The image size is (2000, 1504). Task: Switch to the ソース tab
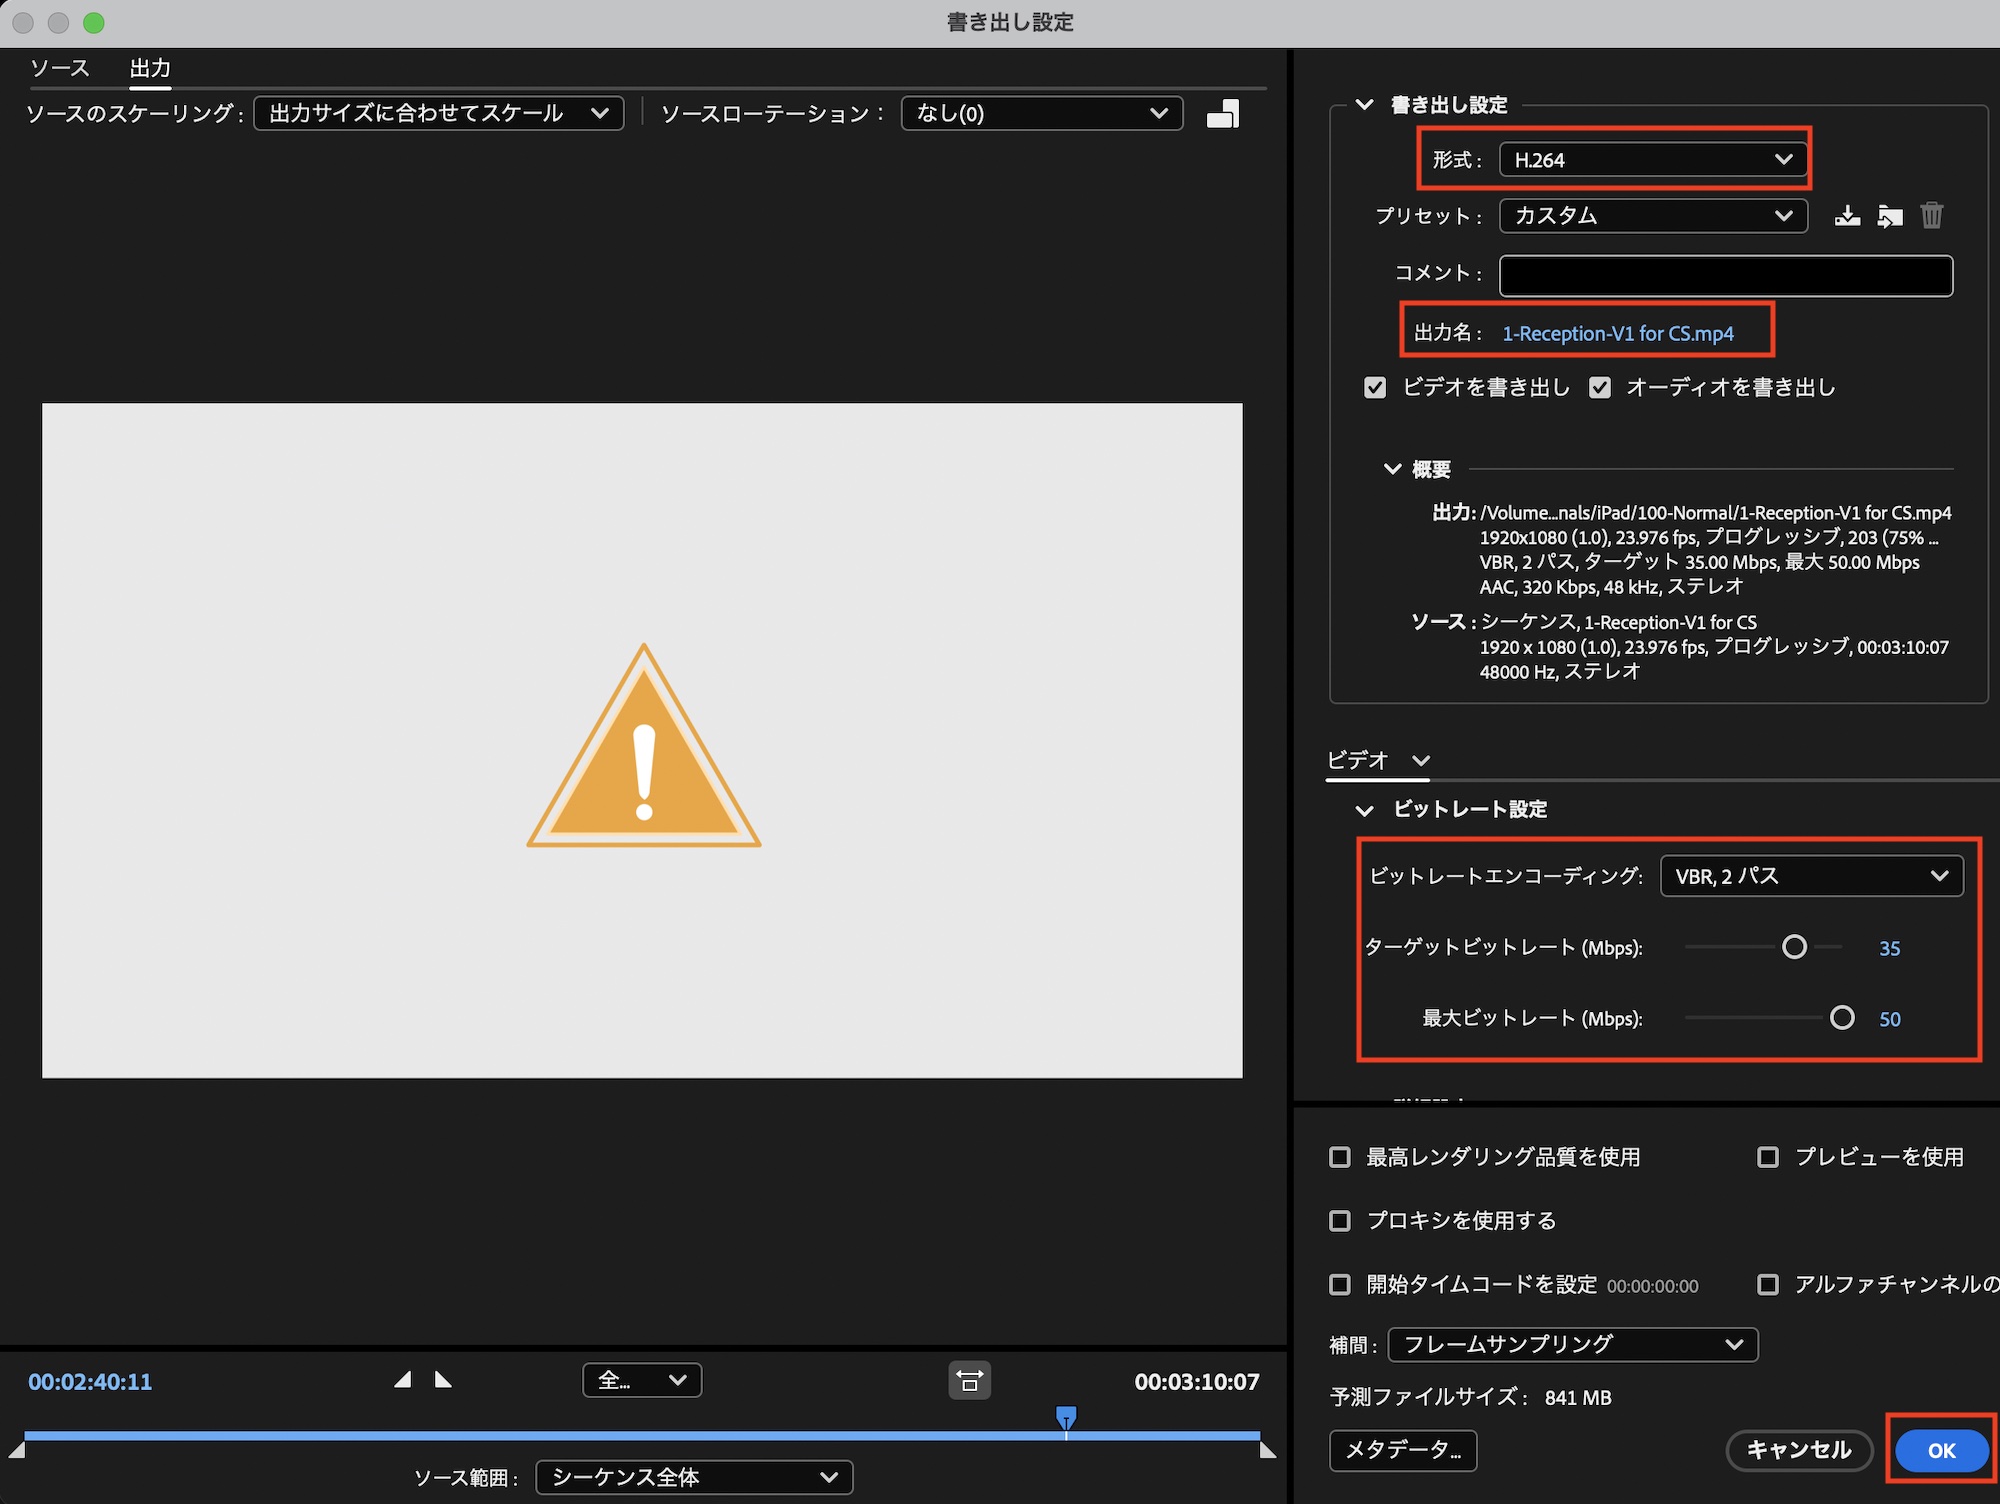60,68
